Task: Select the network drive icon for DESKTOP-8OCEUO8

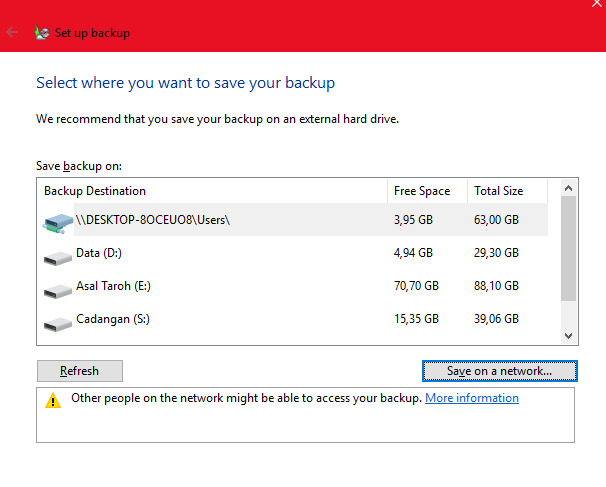Action: pos(58,223)
